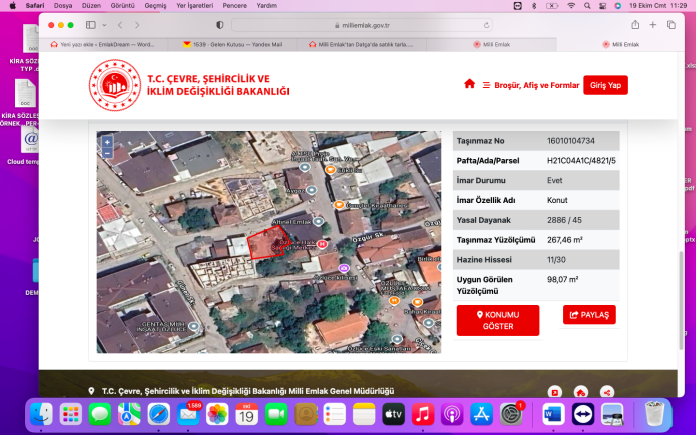Switch to the Yandex Mail Gelen Kutusu tab
Image resolution: width=696 pixels, height=435 pixels.
[x=232, y=45]
